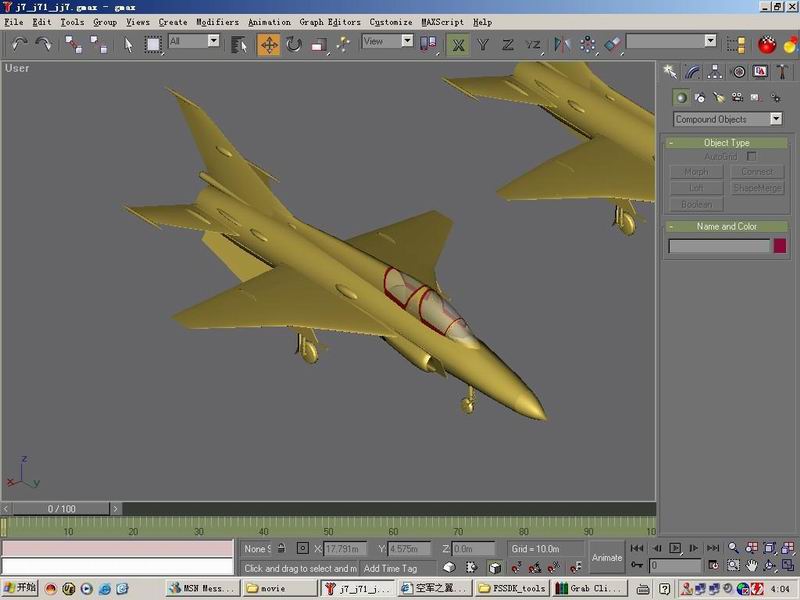Restrict transform to the Z axis
This screenshot has width=800, height=600.
pos(508,44)
